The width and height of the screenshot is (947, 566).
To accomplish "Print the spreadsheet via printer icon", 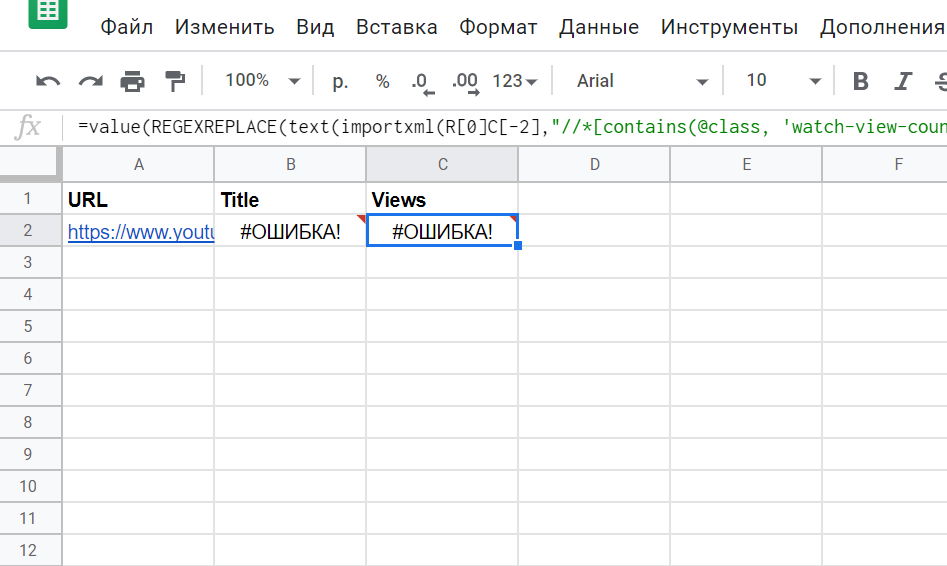I will pyautogui.click(x=132, y=81).
